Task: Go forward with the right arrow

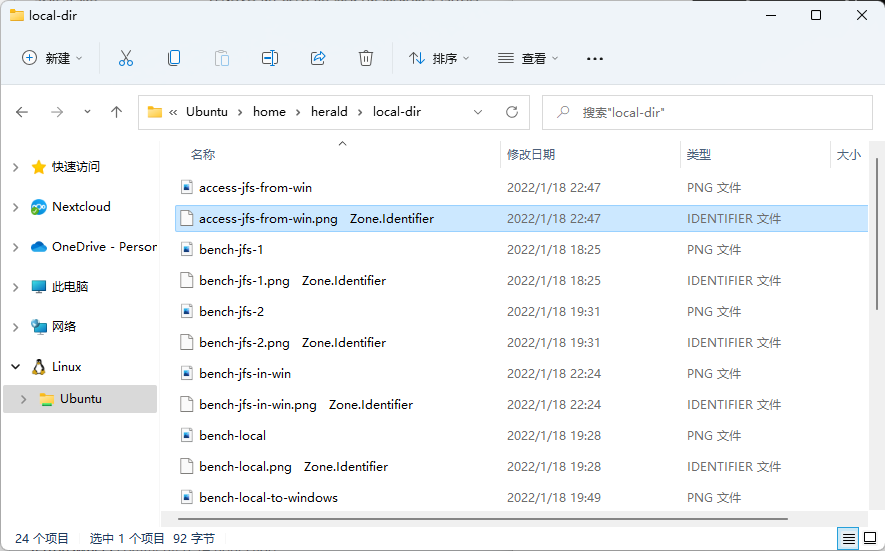Action: pos(57,112)
